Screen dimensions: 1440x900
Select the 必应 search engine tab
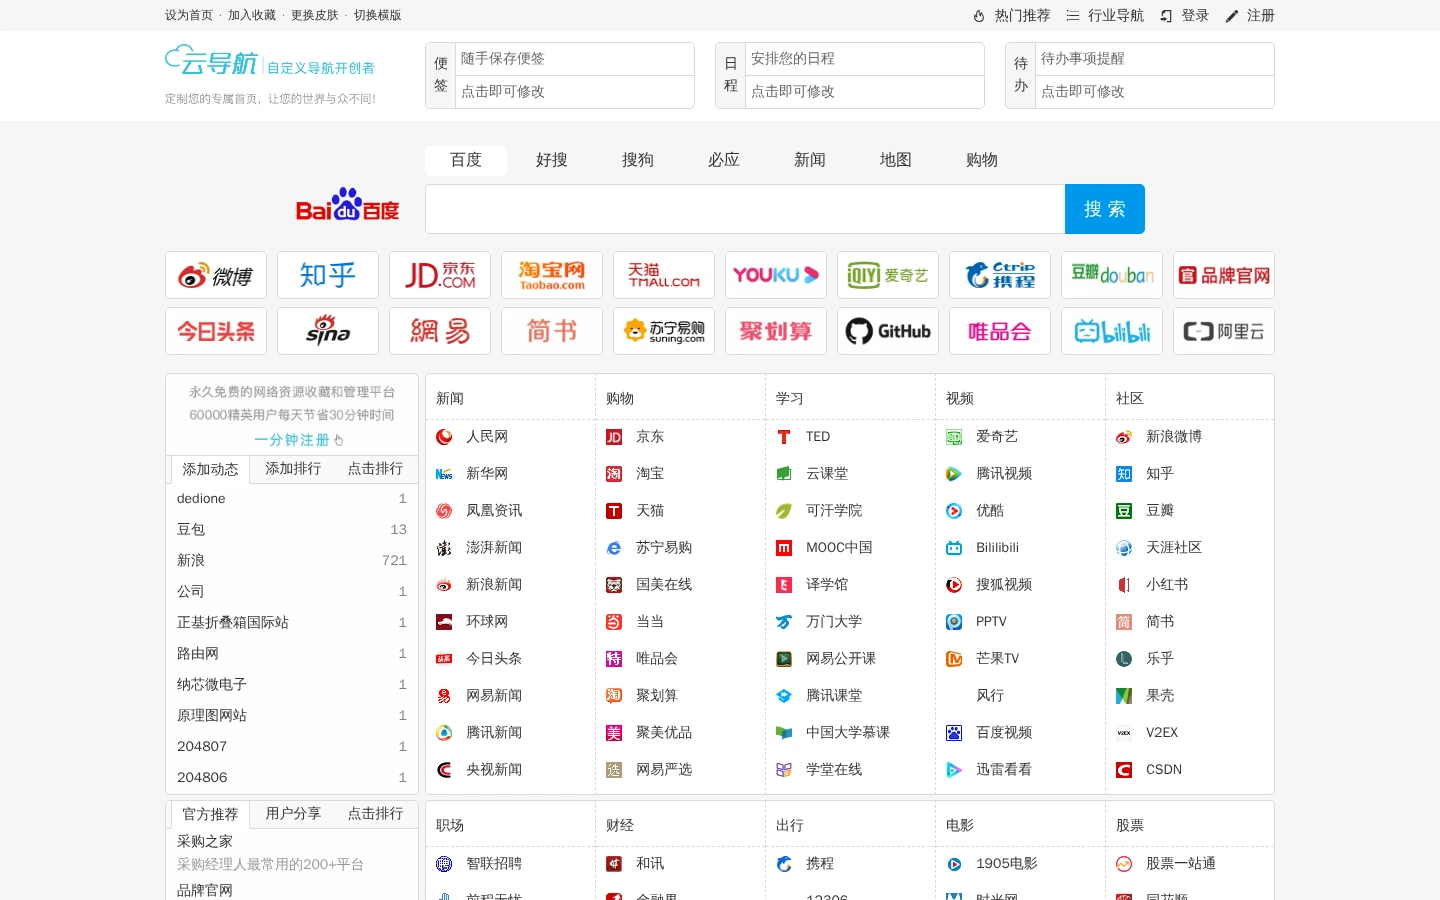click(724, 160)
